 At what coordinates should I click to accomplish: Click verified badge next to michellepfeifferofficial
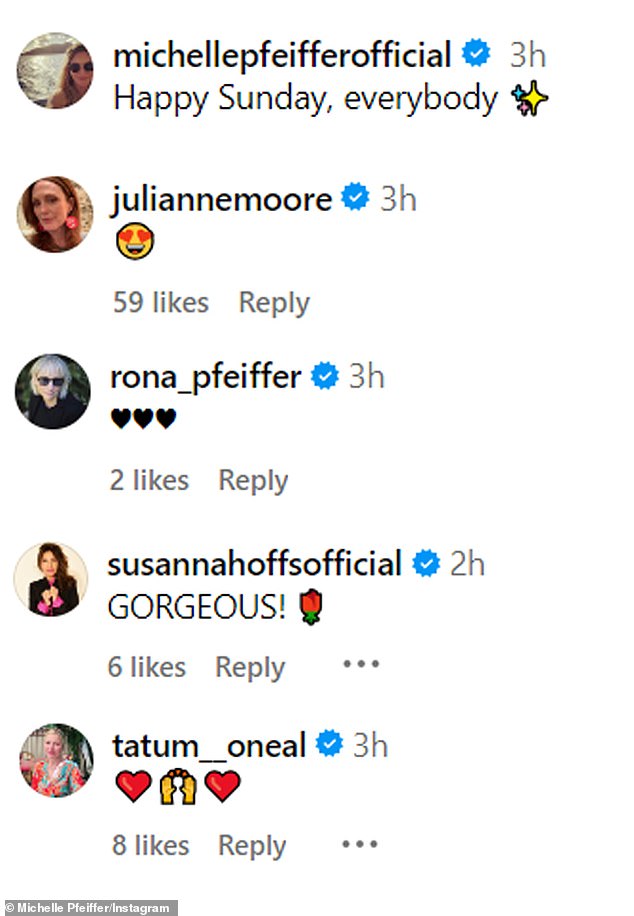[477, 54]
